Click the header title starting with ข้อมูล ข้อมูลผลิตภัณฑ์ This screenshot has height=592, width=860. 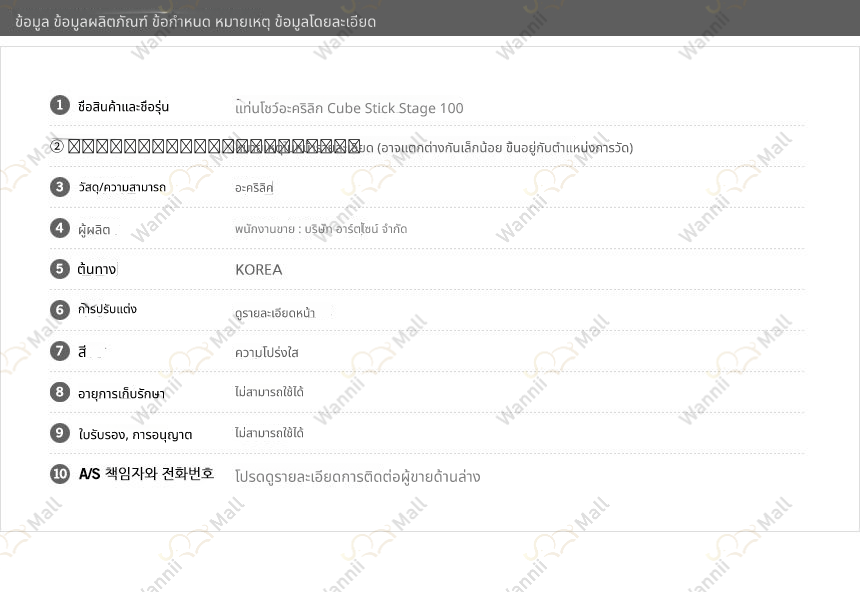[195, 21]
